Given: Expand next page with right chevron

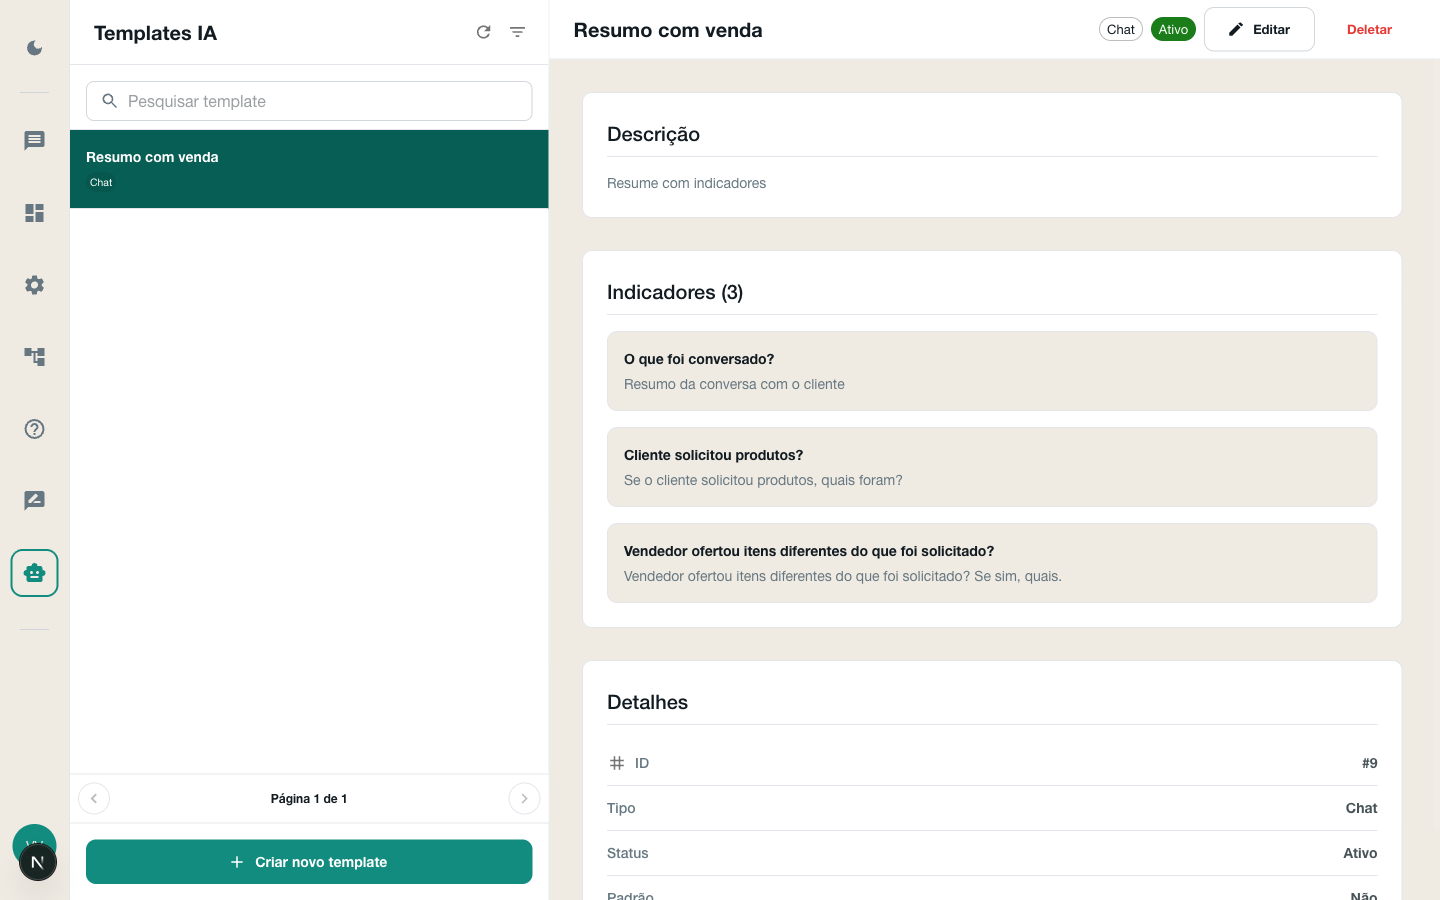Looking at the screenshot, I should pyautogui.click(x=524, y=798).
